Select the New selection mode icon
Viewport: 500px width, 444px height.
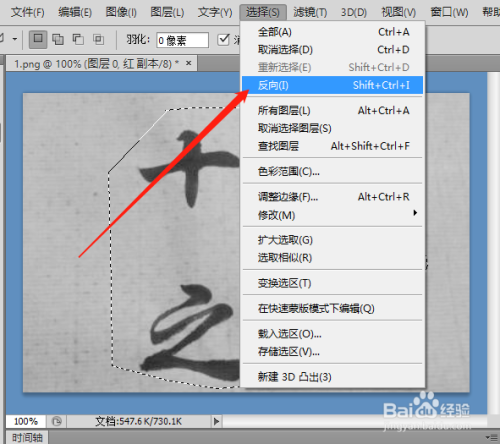pyautogui.click(x=38, y=40)
